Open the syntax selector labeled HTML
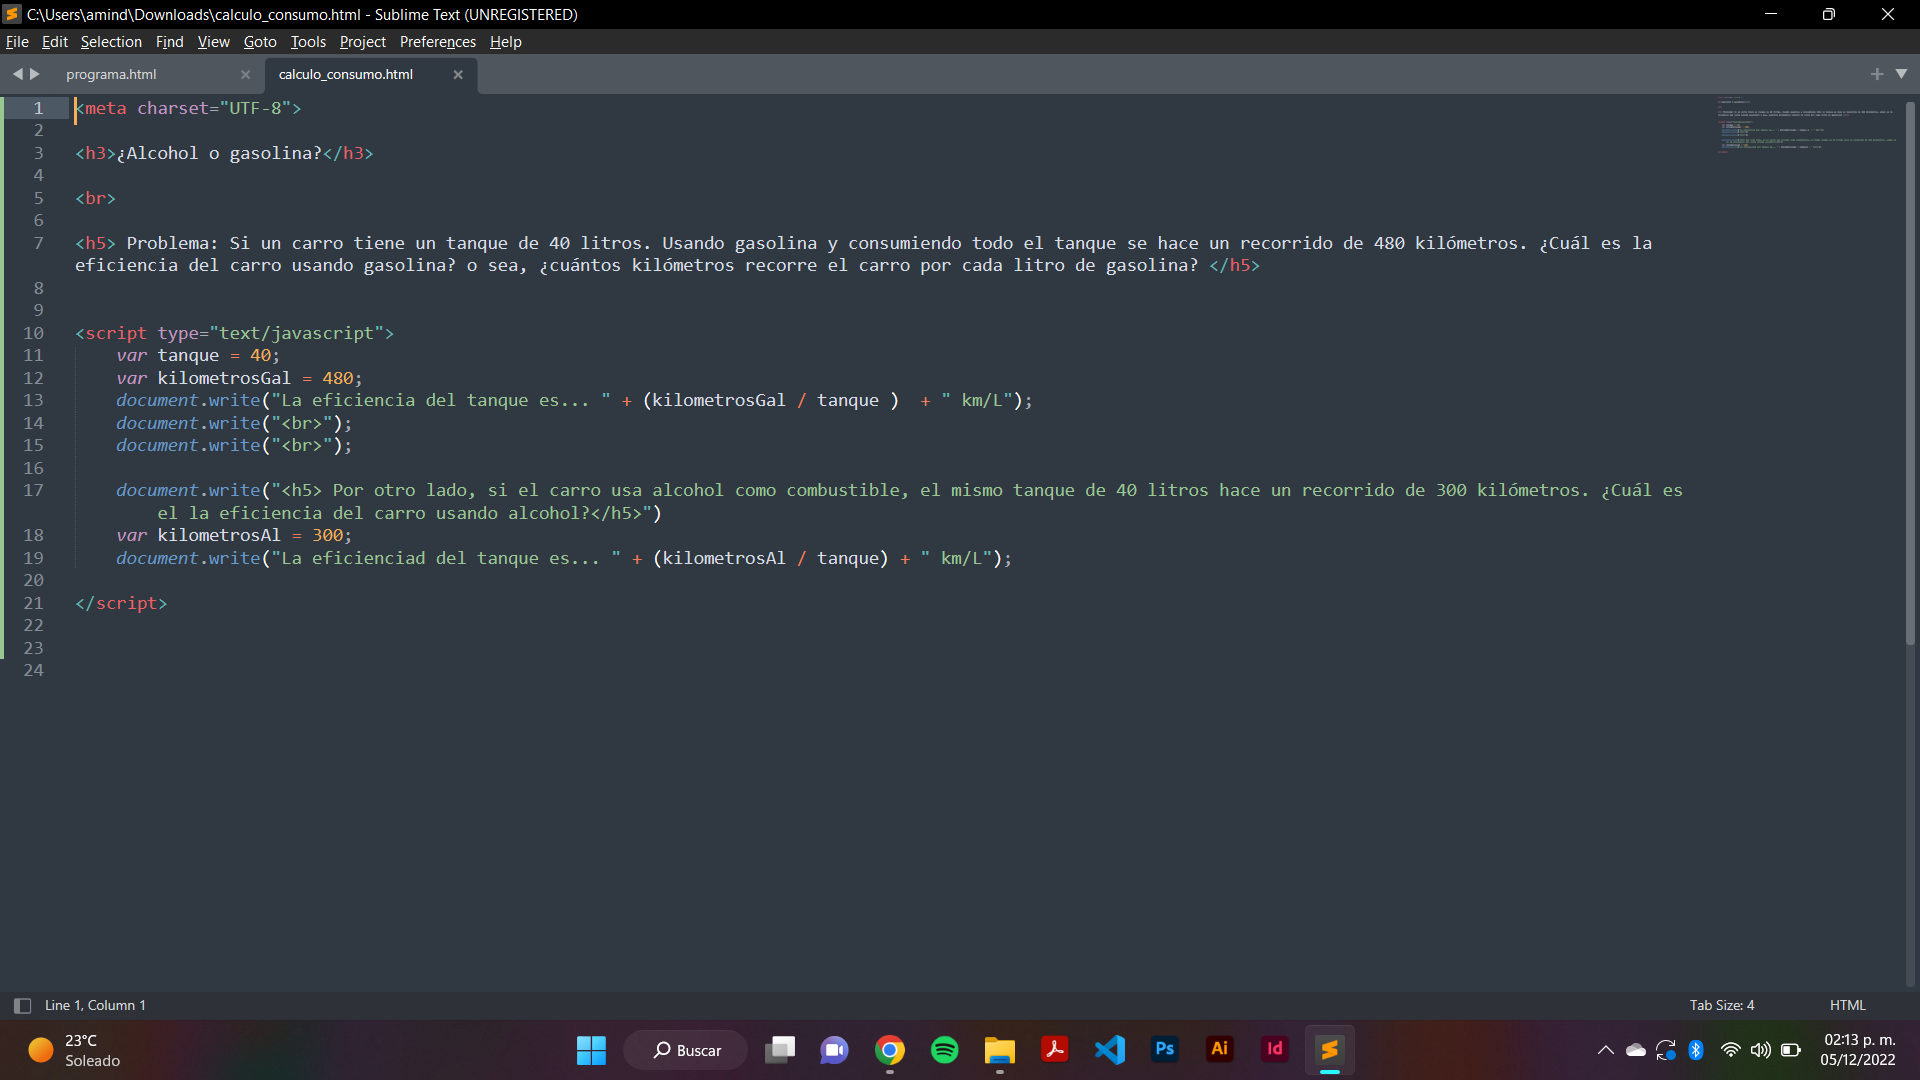Image resolution: width=1920 pixels, height=1080 pixels. (x=1847, y=1005)
